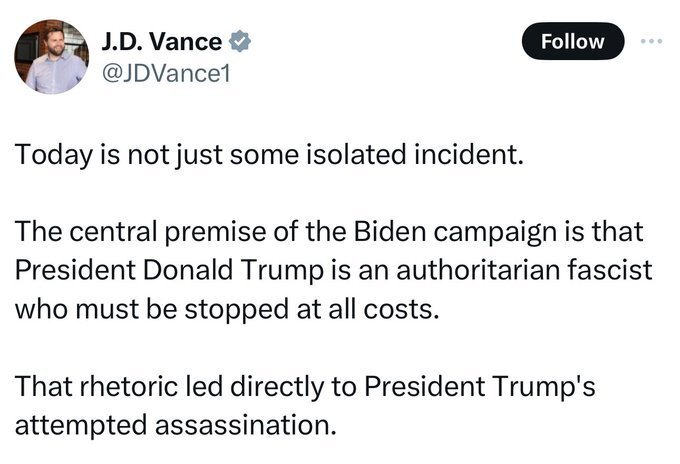Image resolution: width=680 pixels, height=464 pixels.
Task: Open the J.D. Vance display name link
Action: click(x=162, y=42)
